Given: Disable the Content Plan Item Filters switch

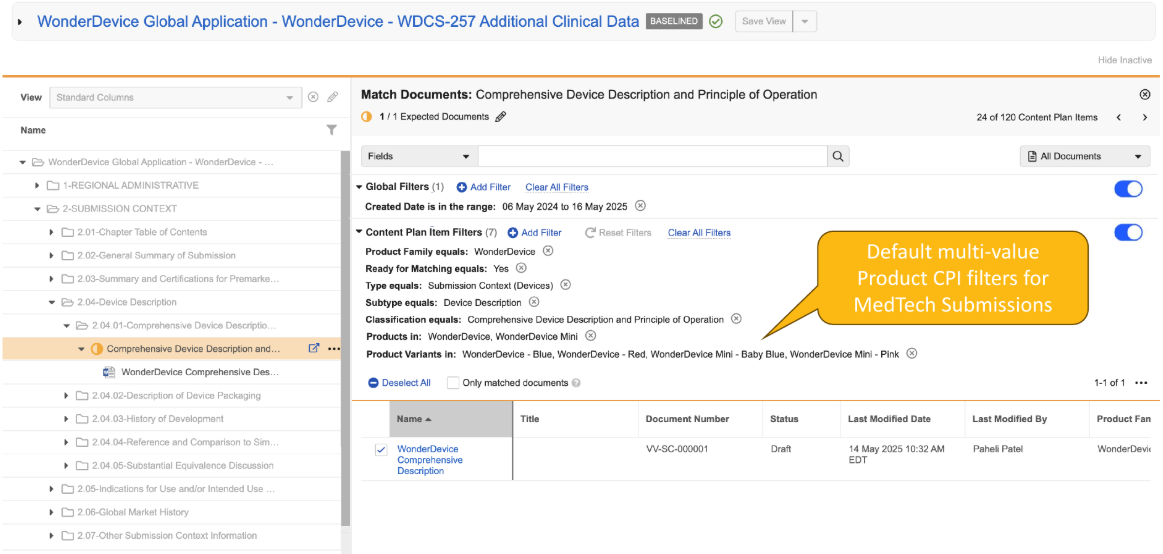Looking at the screenshot, I should [1128, 232].
